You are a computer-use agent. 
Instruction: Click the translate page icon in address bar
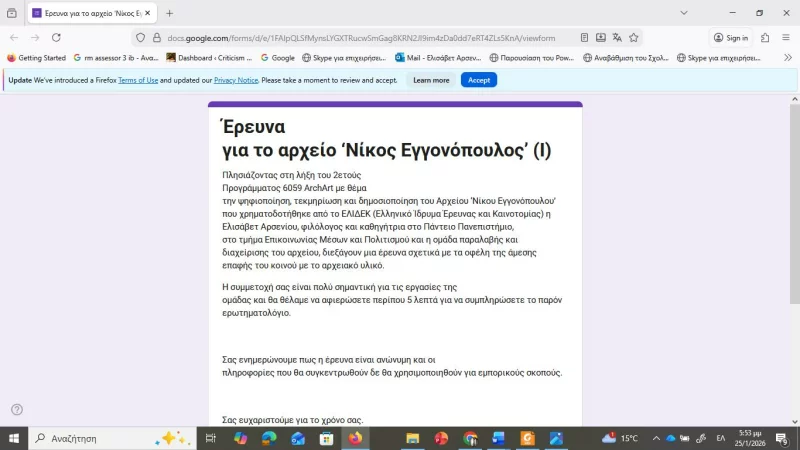click(616, 38)
